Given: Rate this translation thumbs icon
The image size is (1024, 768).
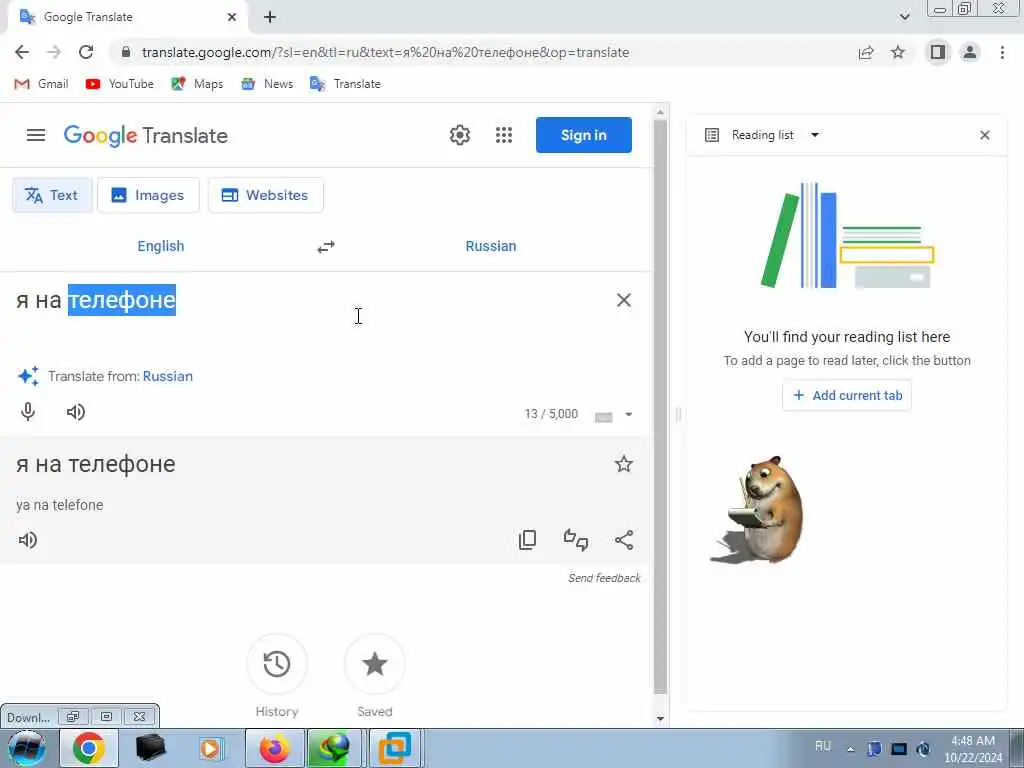Looking at the screenshot, I should click(575, 539).
